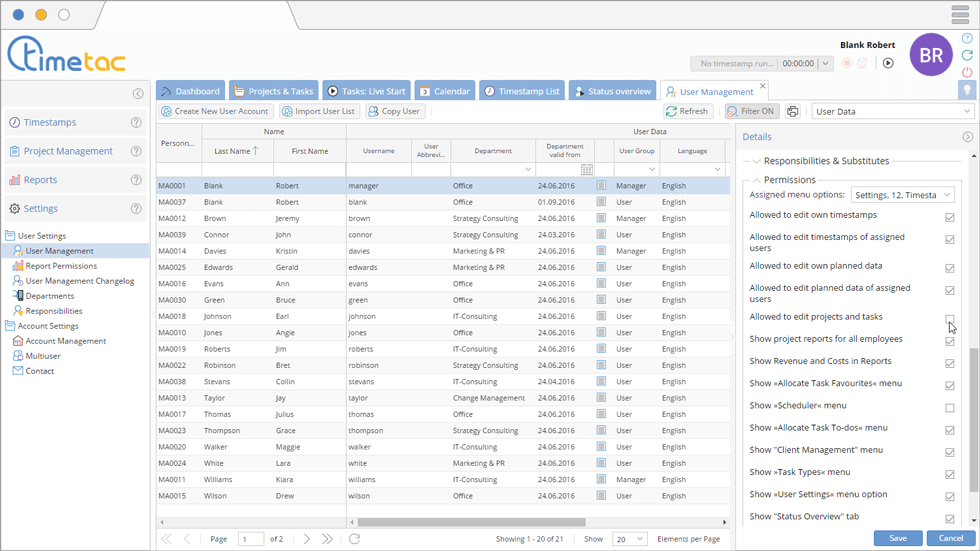Switch to the Projects & Tasks tab
This screenshot has width=980, height=551.
coord(273,91)
